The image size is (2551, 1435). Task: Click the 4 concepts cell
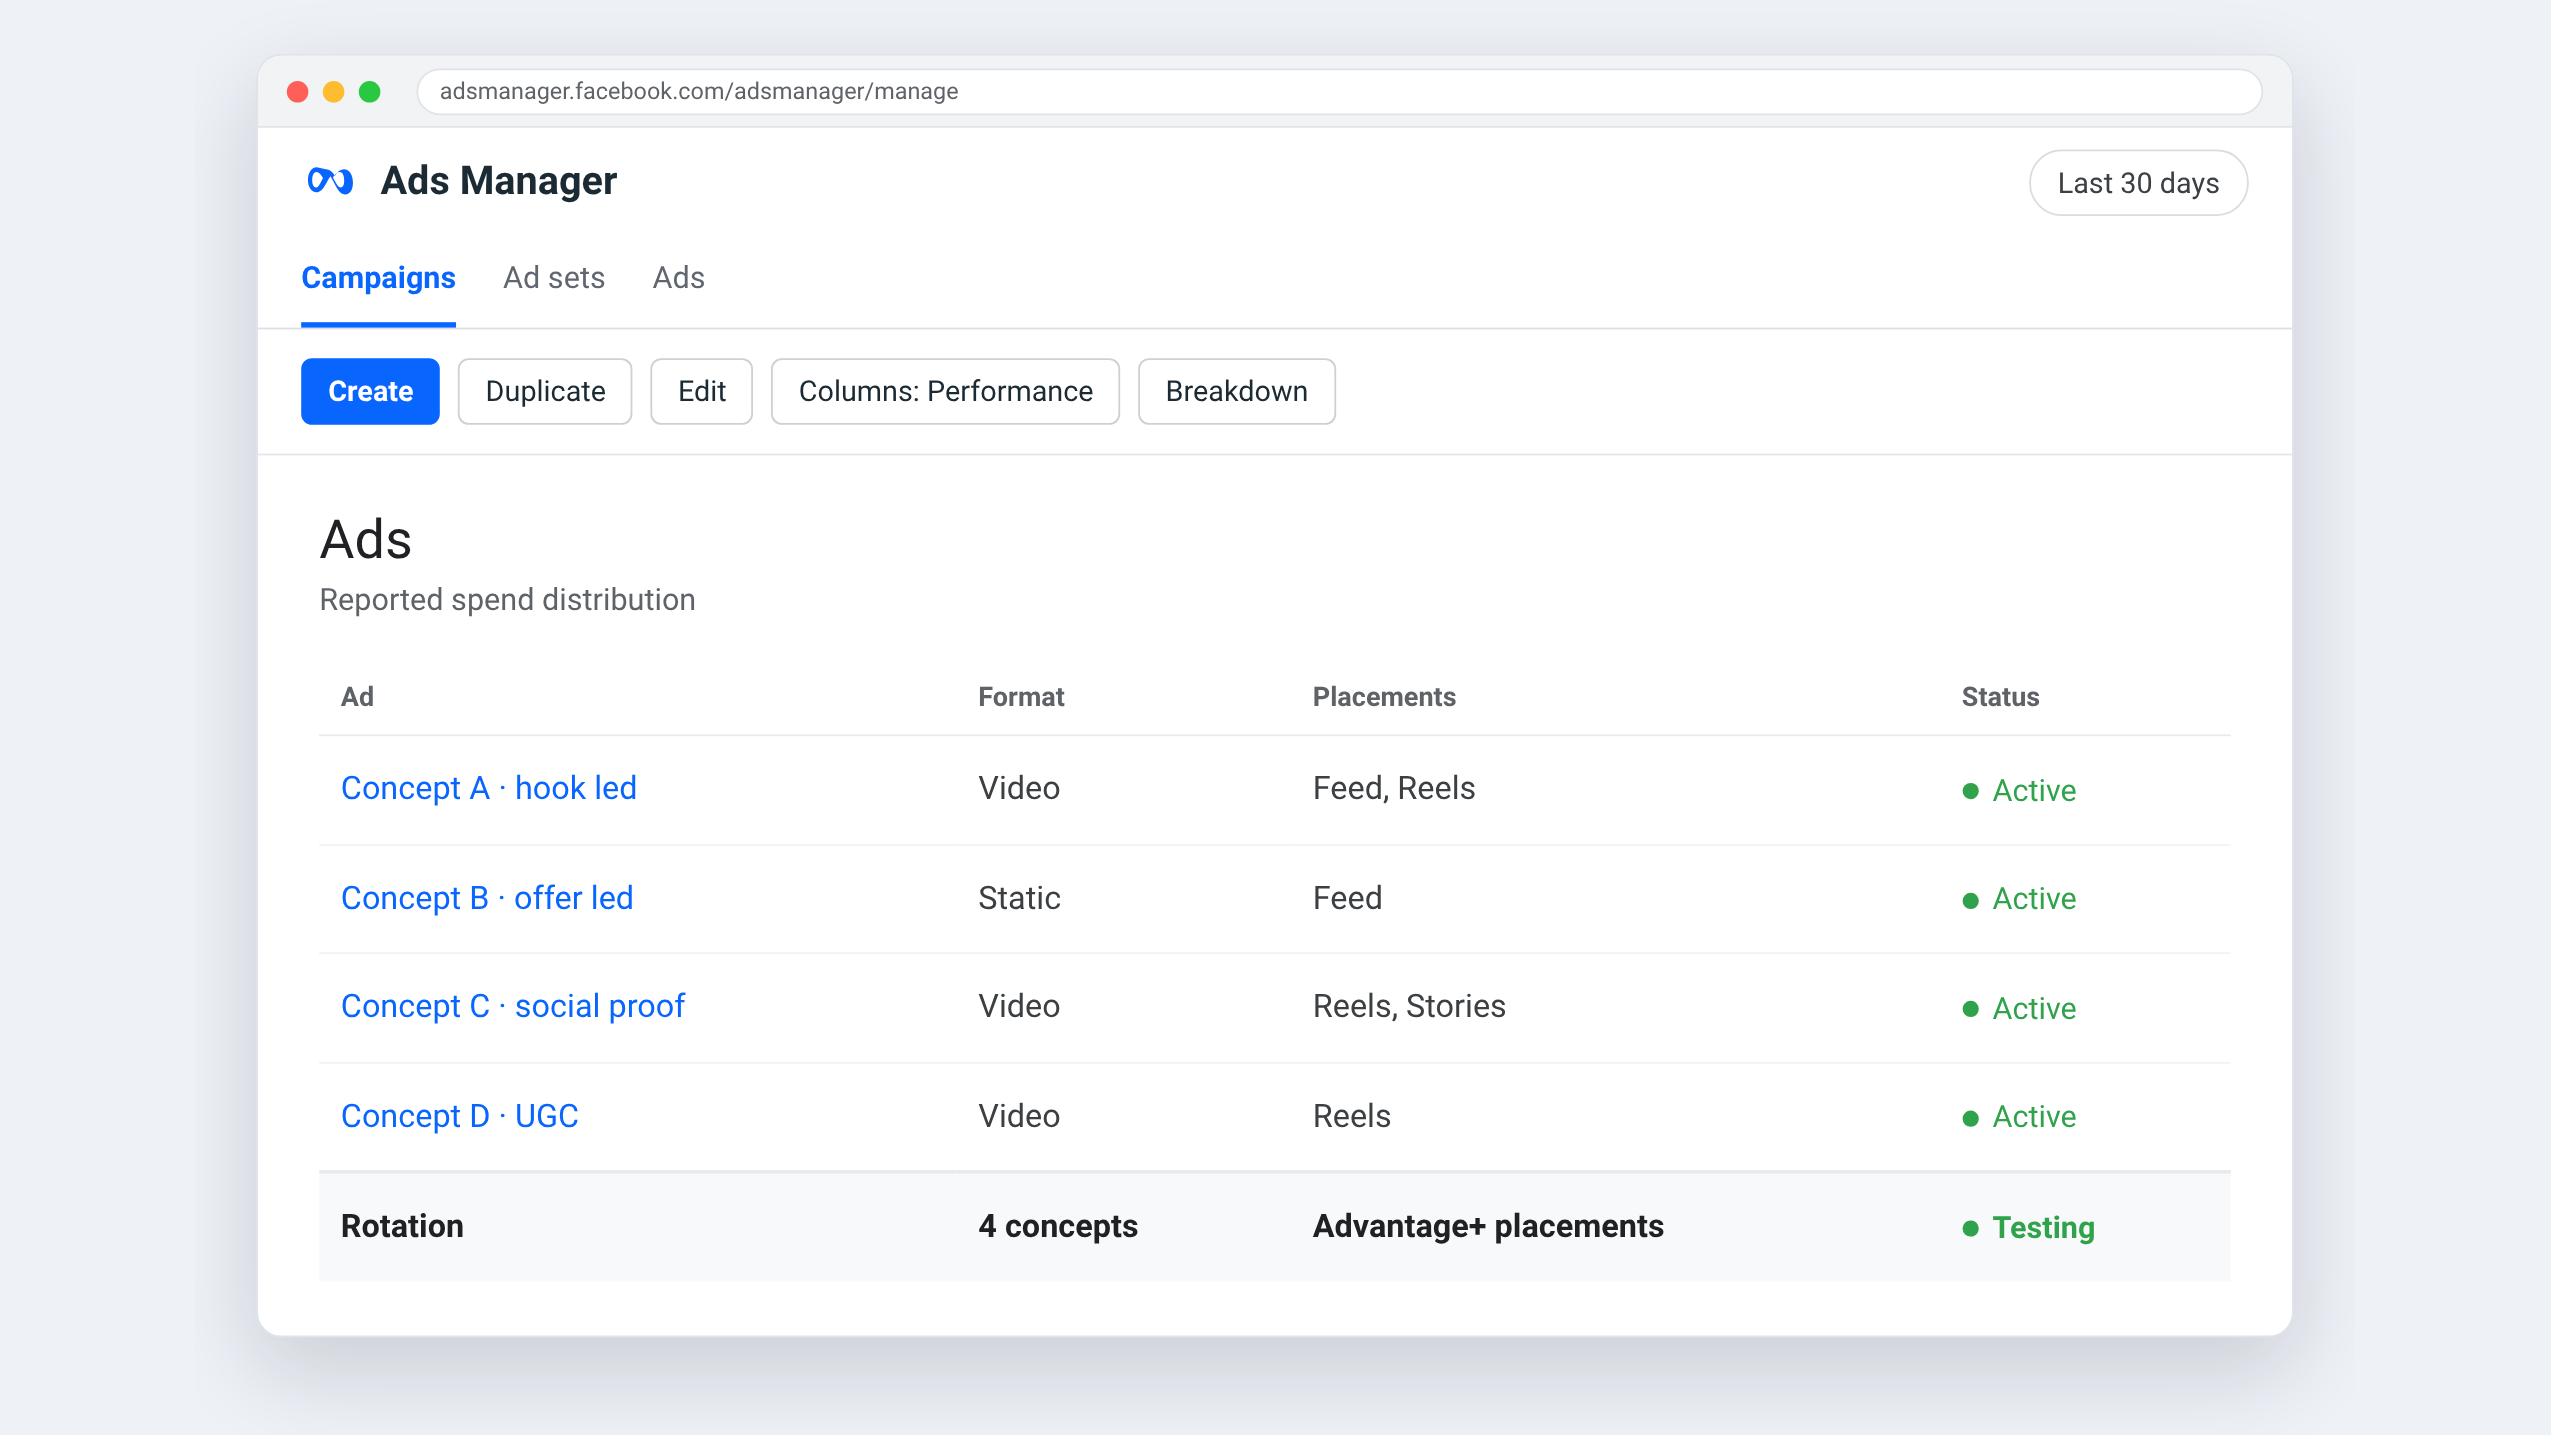click(1058, 1226)
